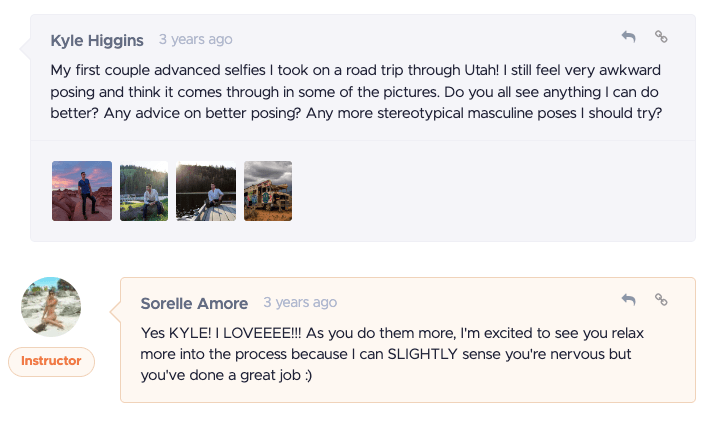Click '3 years ago' timestamp on Sorelle's reply
The width and height of the screenshot is (714, 422).
coord(300,302)
